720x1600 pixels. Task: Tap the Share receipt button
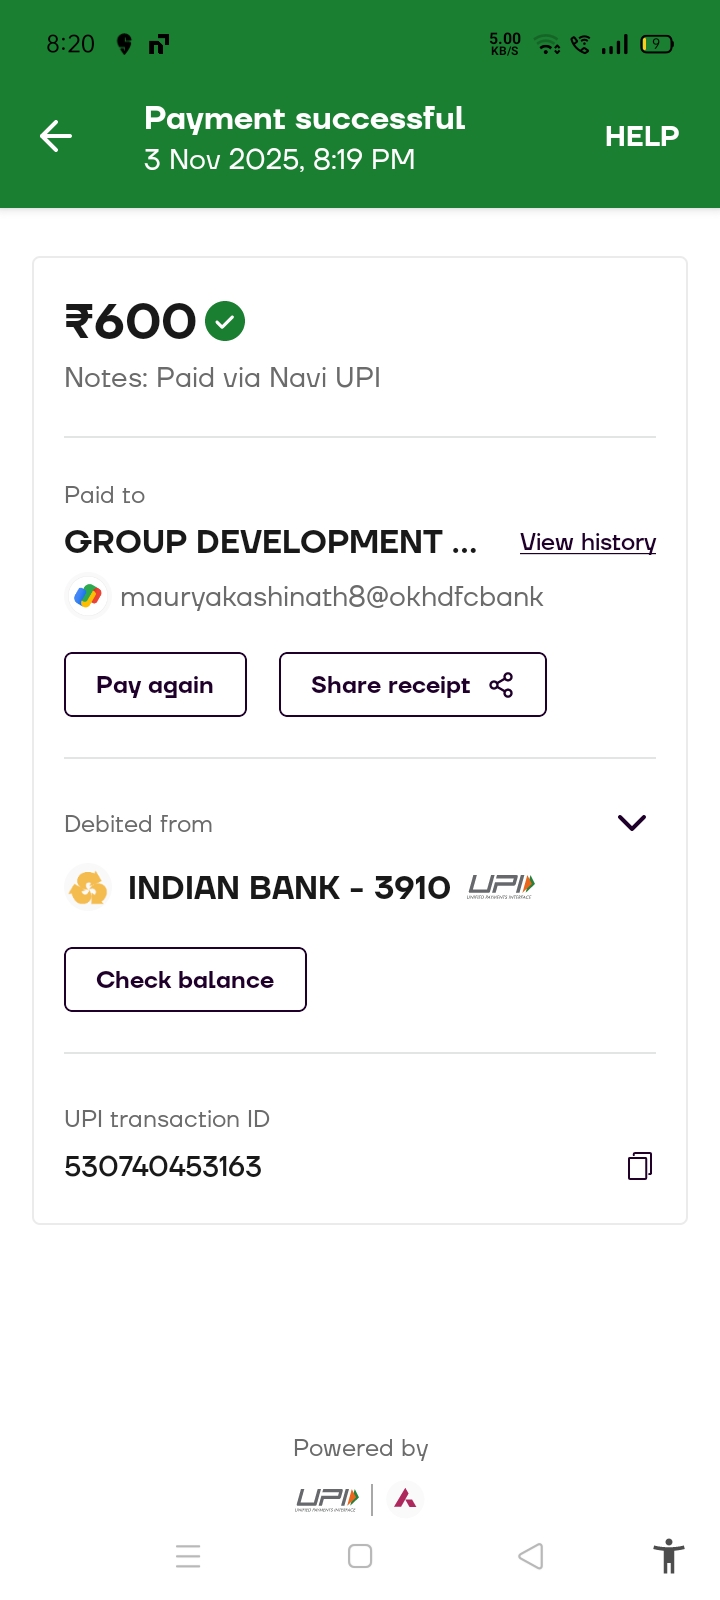412,685
